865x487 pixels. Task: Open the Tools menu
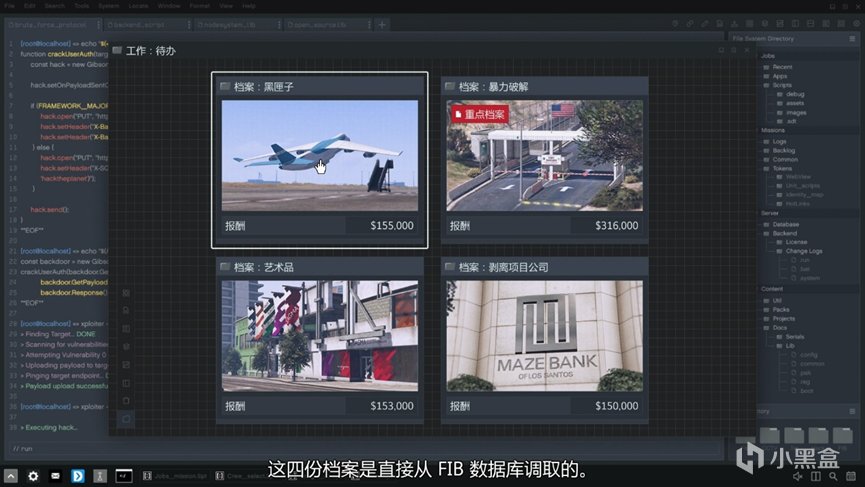point(82,6)
